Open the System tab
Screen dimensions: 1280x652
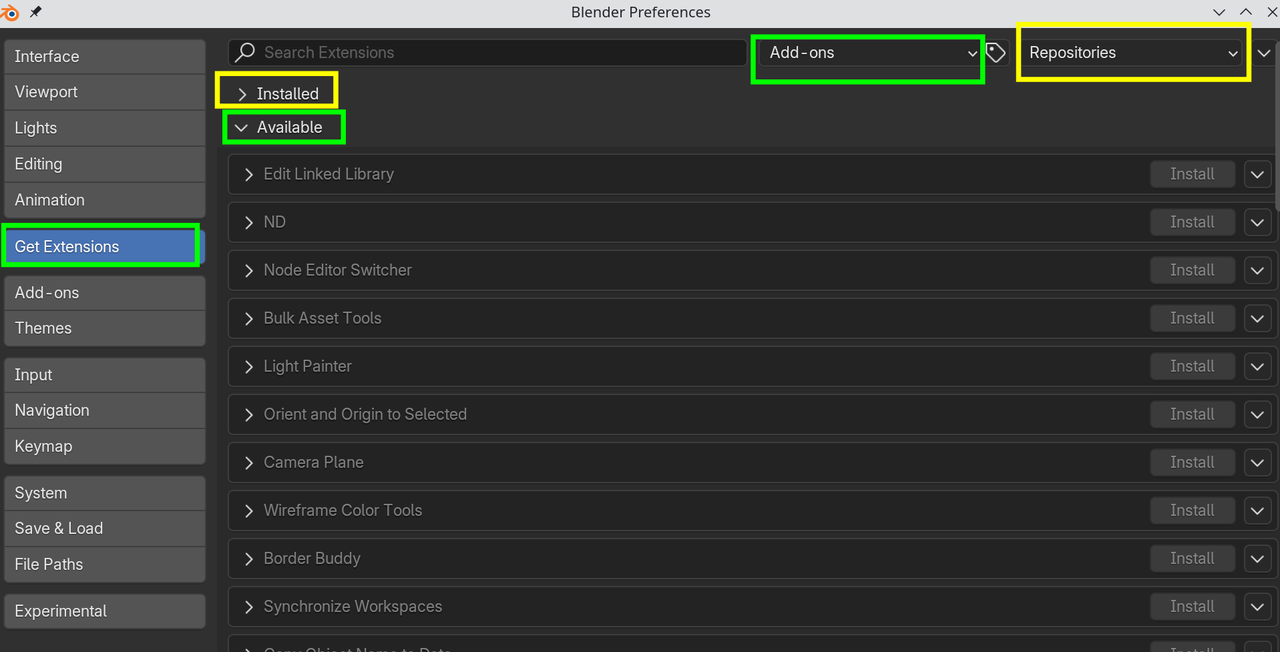[104, 493]
